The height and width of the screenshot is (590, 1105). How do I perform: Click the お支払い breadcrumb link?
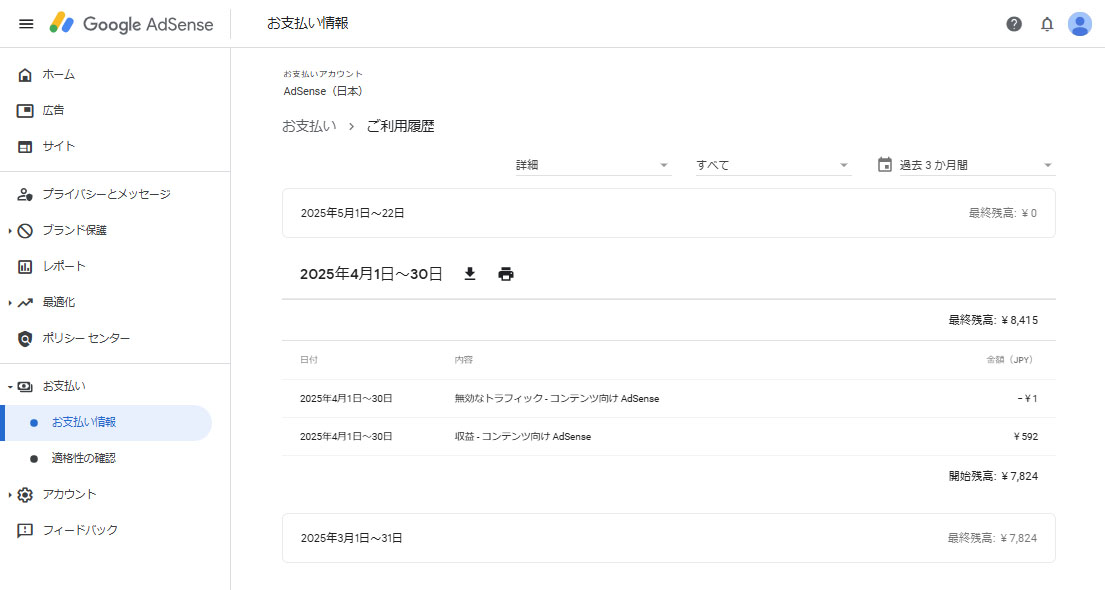309,126
